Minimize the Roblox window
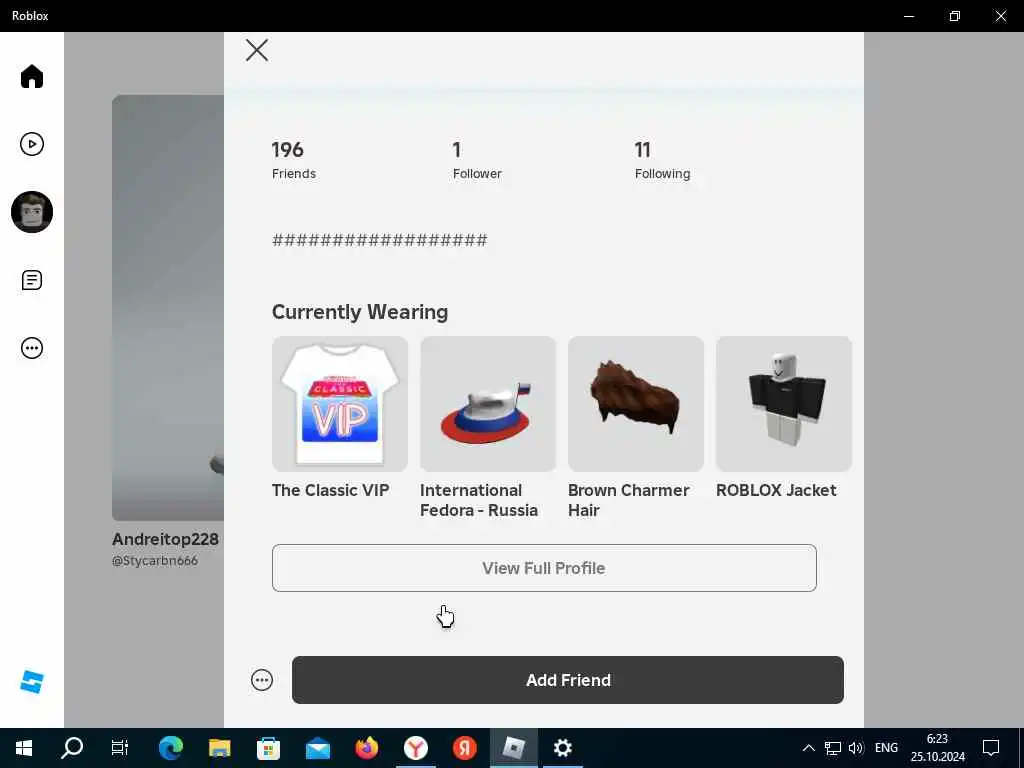Viewport: 1024px width, 768px height. coord(909,16)
